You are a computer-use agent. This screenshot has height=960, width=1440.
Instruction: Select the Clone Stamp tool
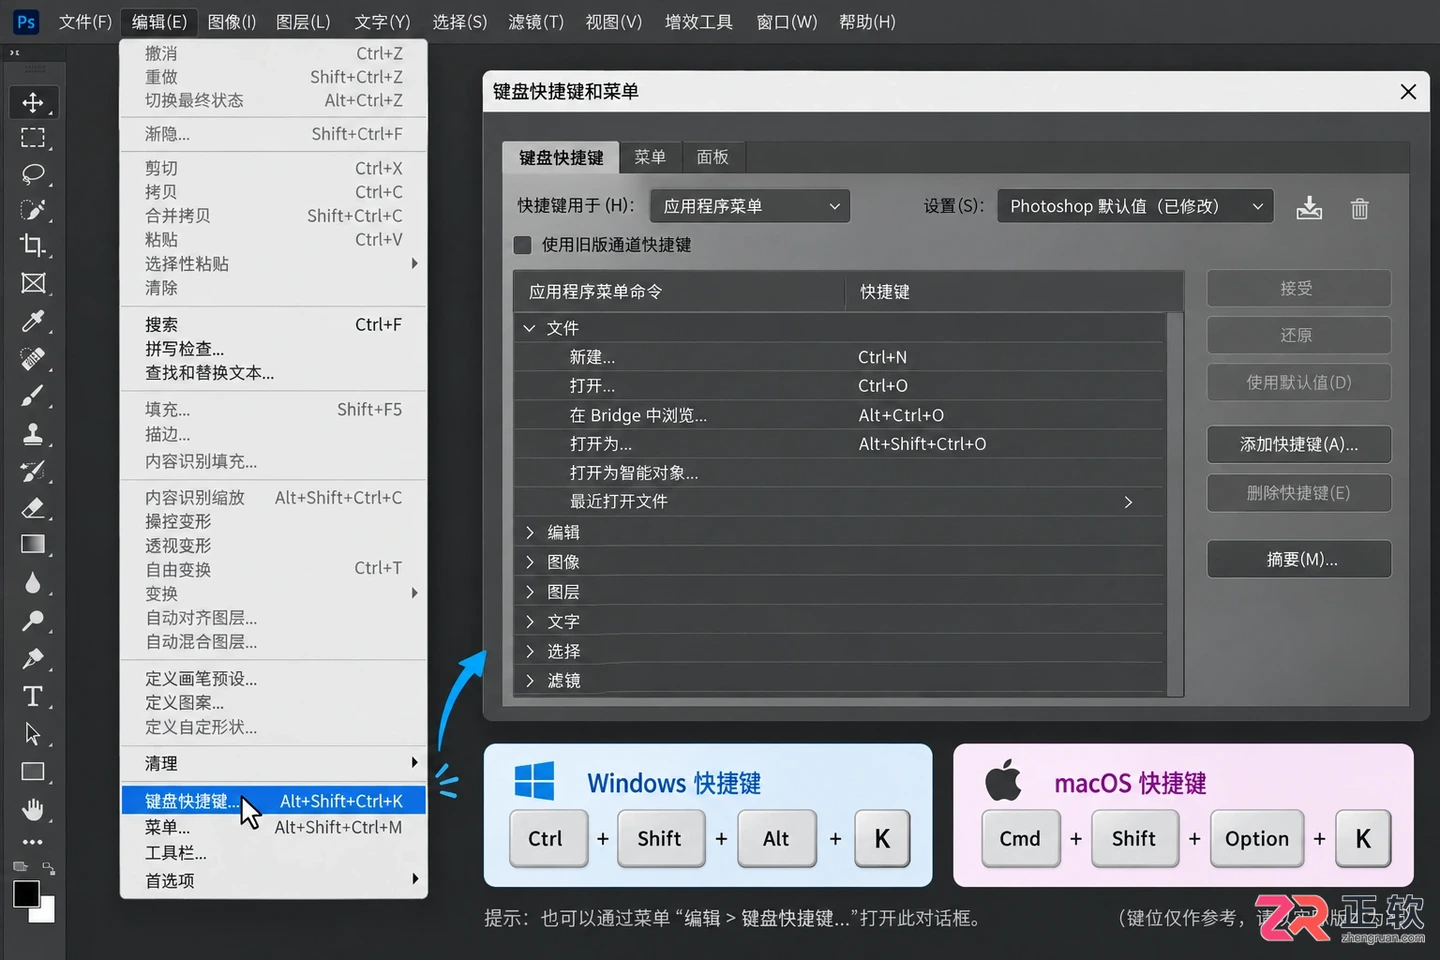[x=33, y=434]
